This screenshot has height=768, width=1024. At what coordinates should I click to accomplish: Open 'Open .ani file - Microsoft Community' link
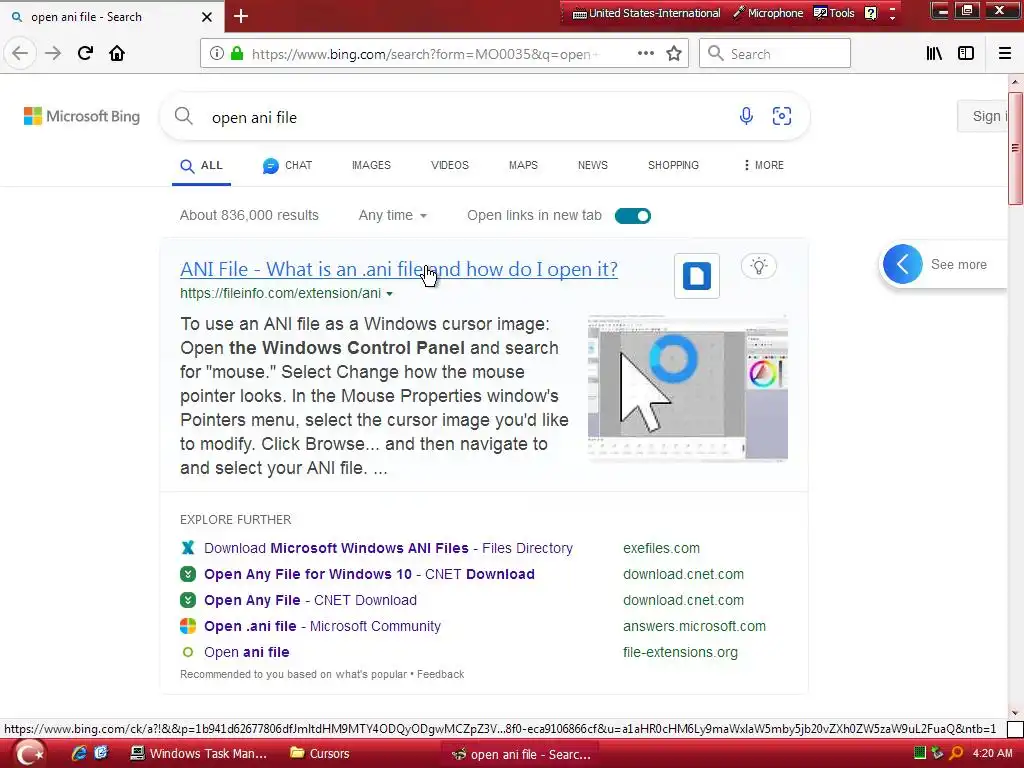coord(322,626)
